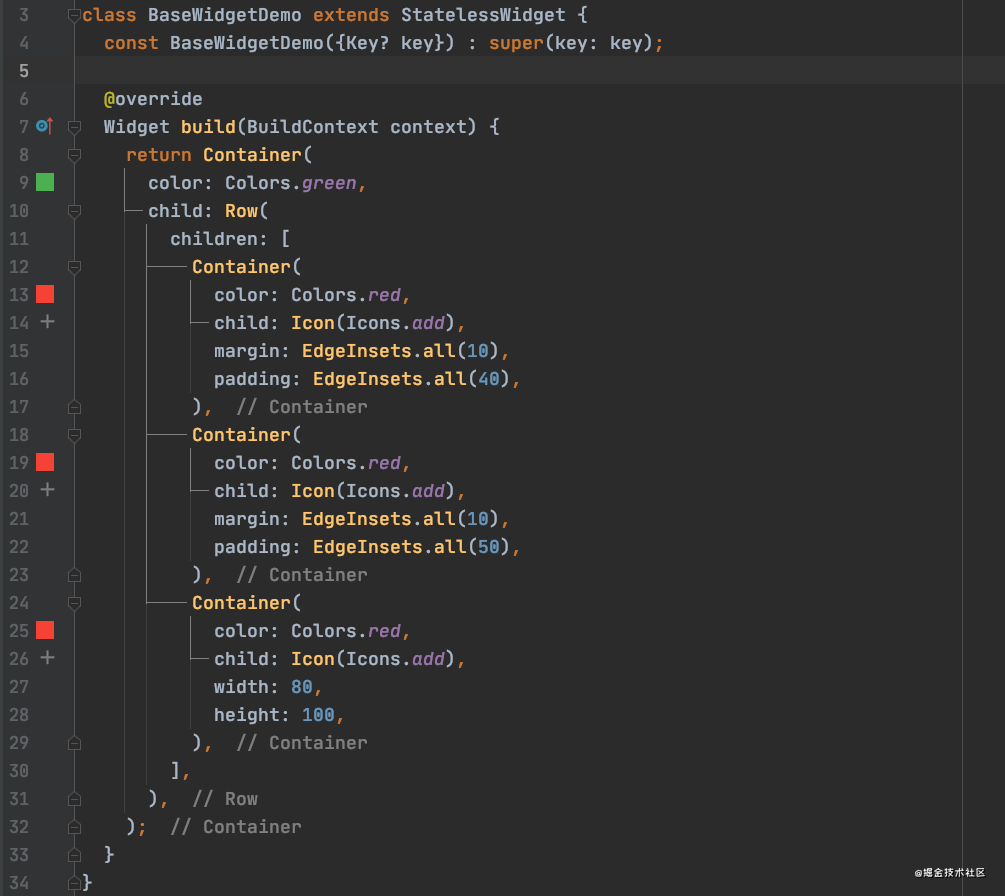Collapse the second Container fold on line 18

coord(74,435)
